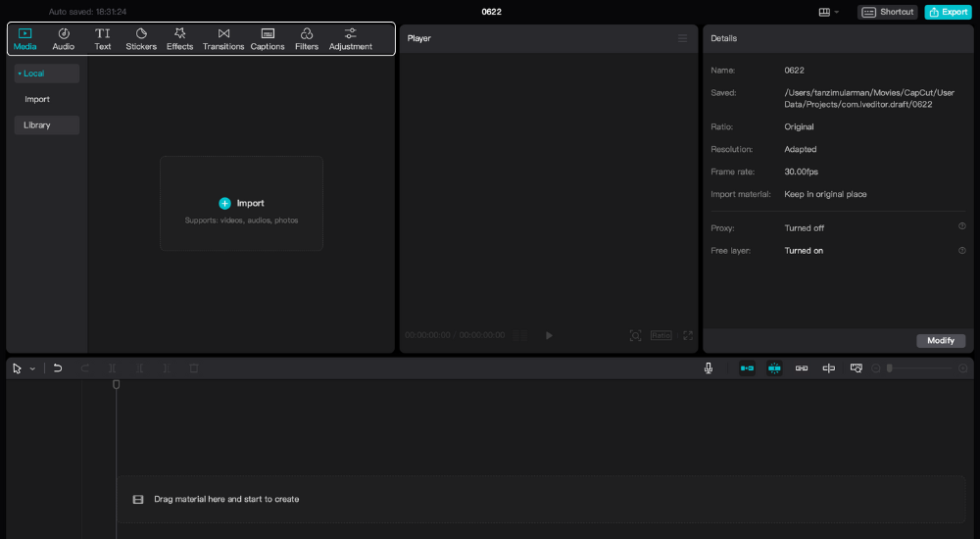Click the undo arrow in timeline toolbar

tap(58, 368)
